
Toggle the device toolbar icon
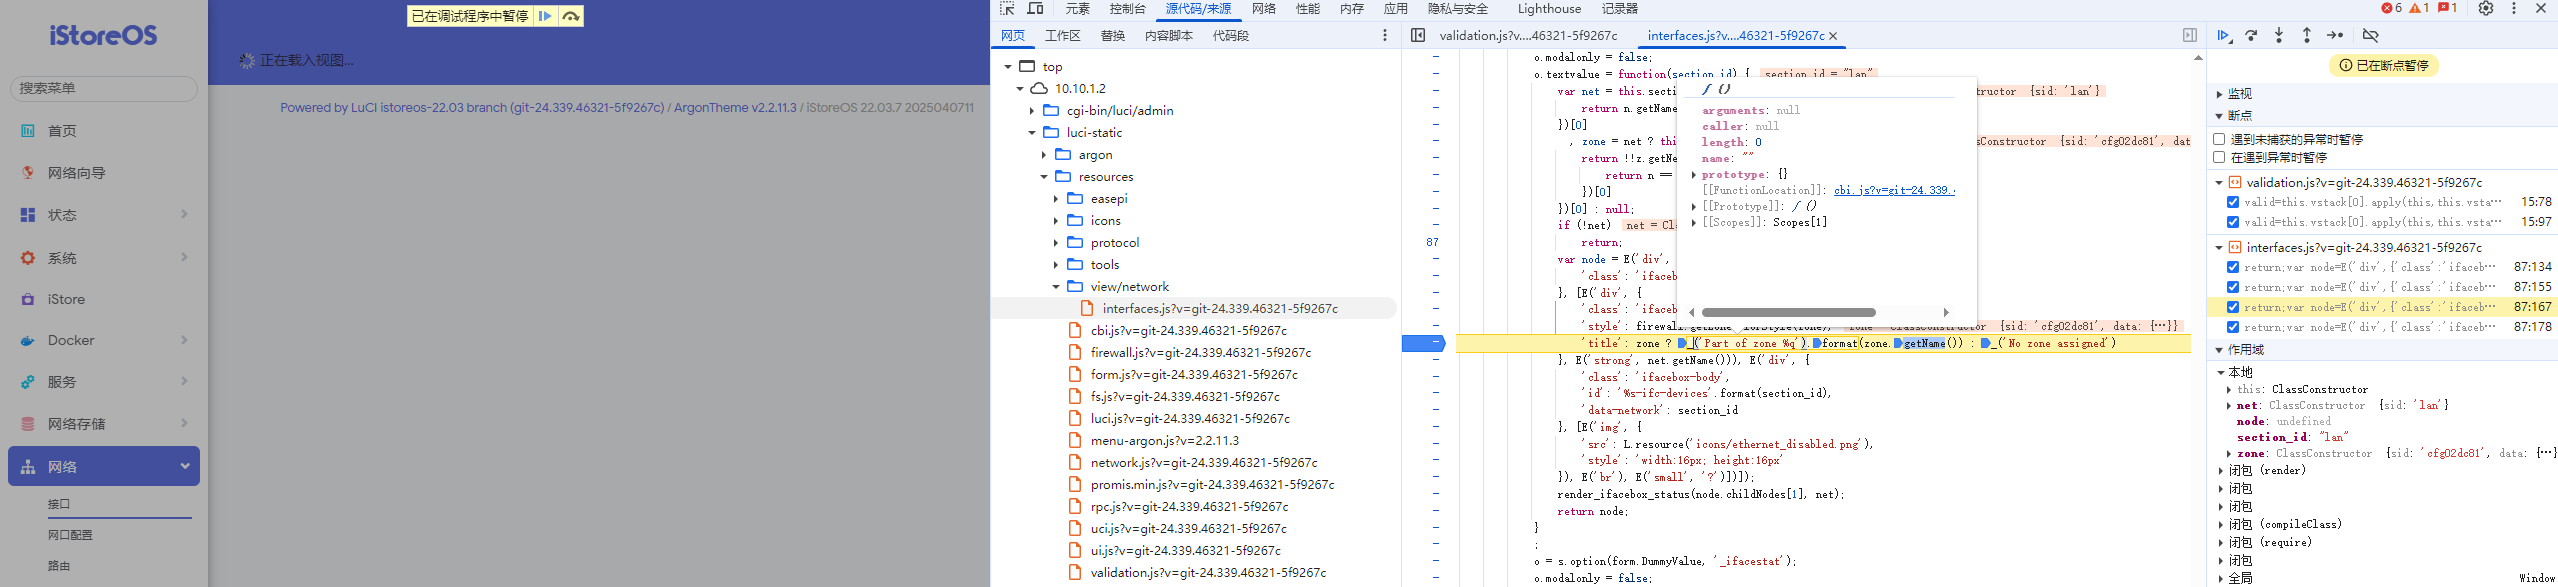(x=1036, y=9)
